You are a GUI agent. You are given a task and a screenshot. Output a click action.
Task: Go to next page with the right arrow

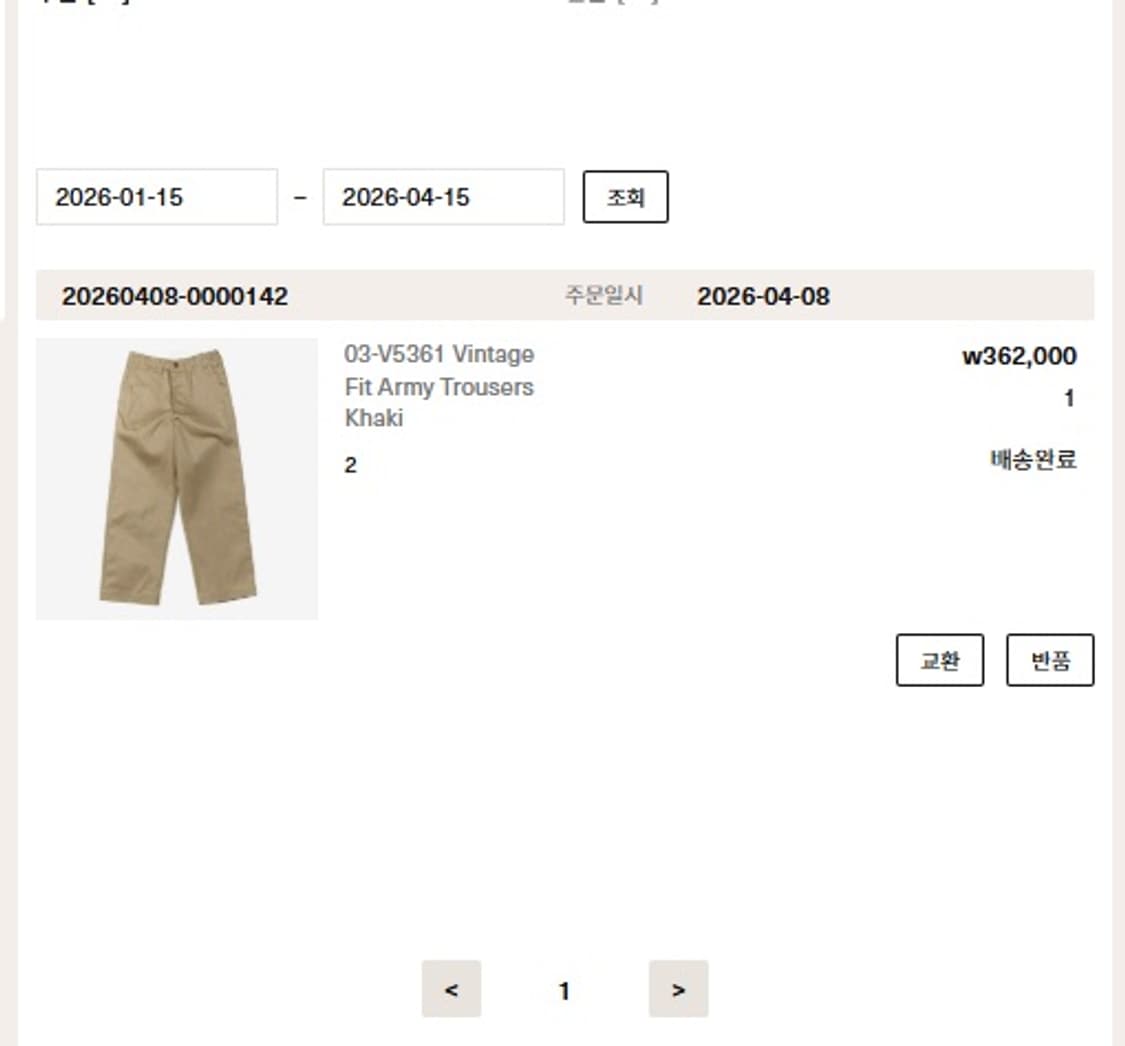(x=679, y=989)
